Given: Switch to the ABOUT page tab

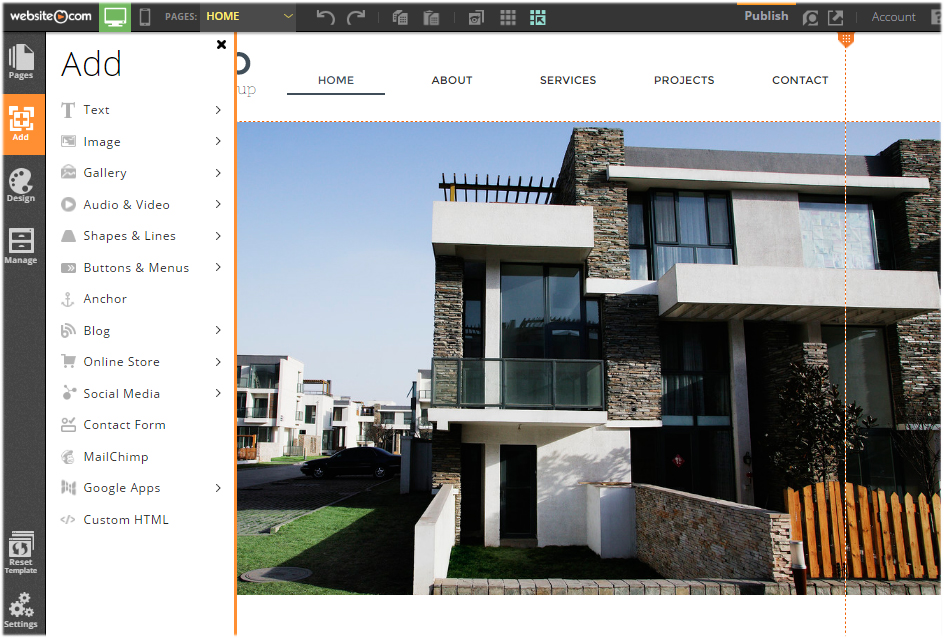Looking at the screenshot, I should pyautogui.click(x=452, y=80).
